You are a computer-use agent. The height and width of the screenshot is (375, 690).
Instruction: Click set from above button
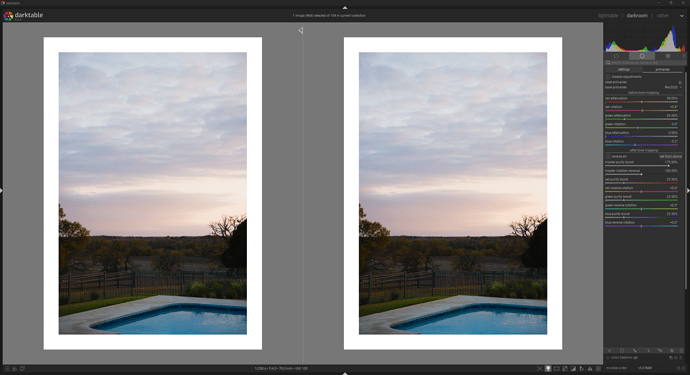pos(671,156)
